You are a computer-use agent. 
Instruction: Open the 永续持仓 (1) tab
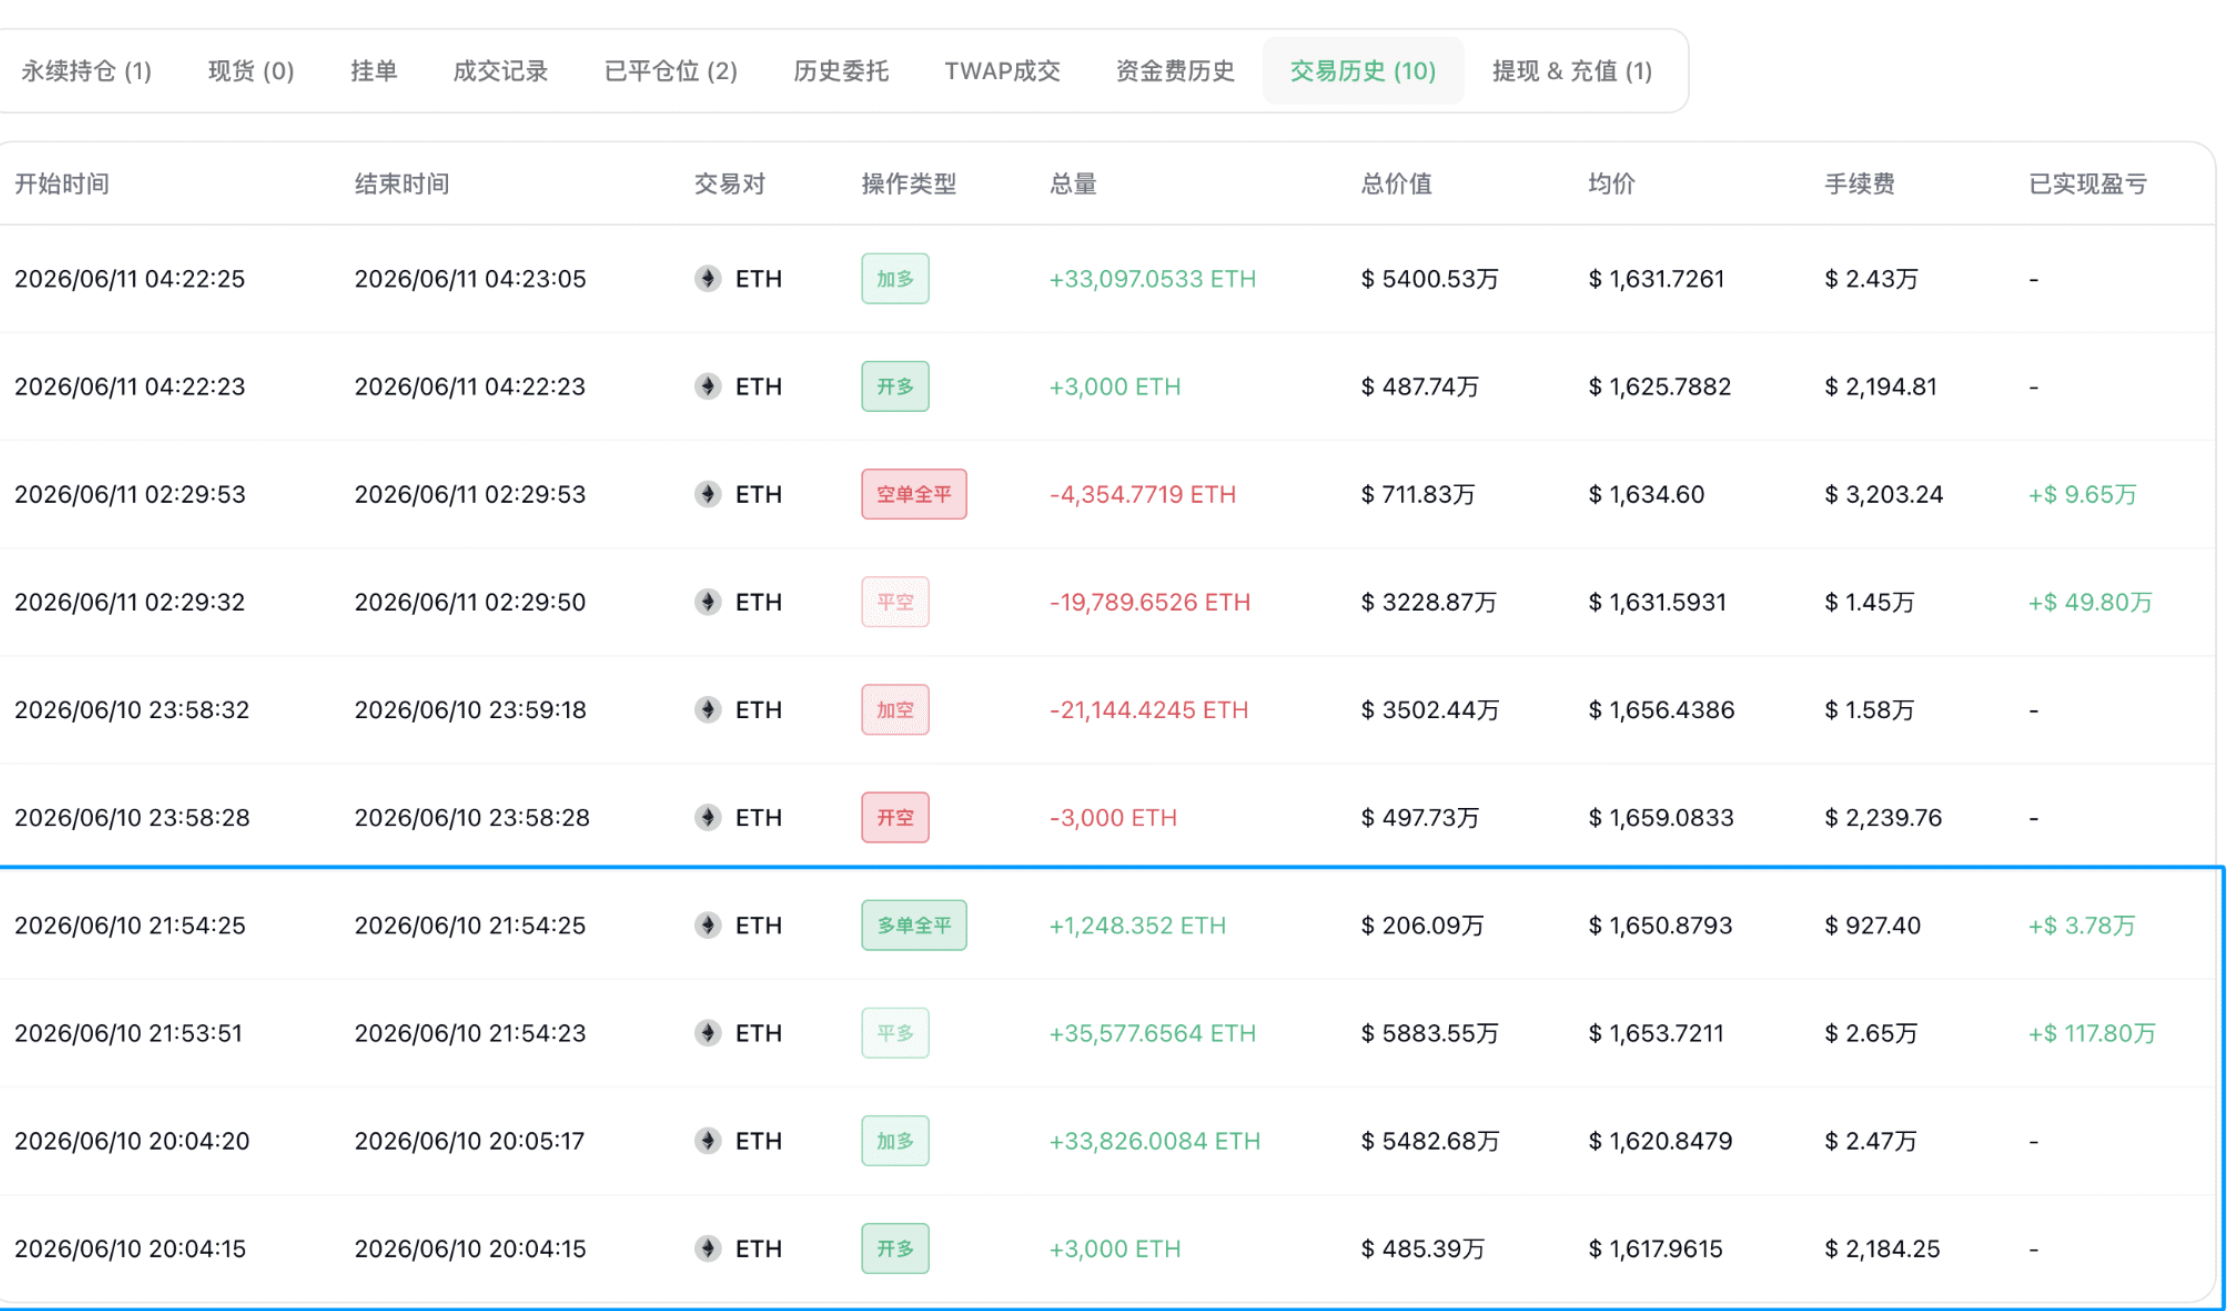(86, 71)
